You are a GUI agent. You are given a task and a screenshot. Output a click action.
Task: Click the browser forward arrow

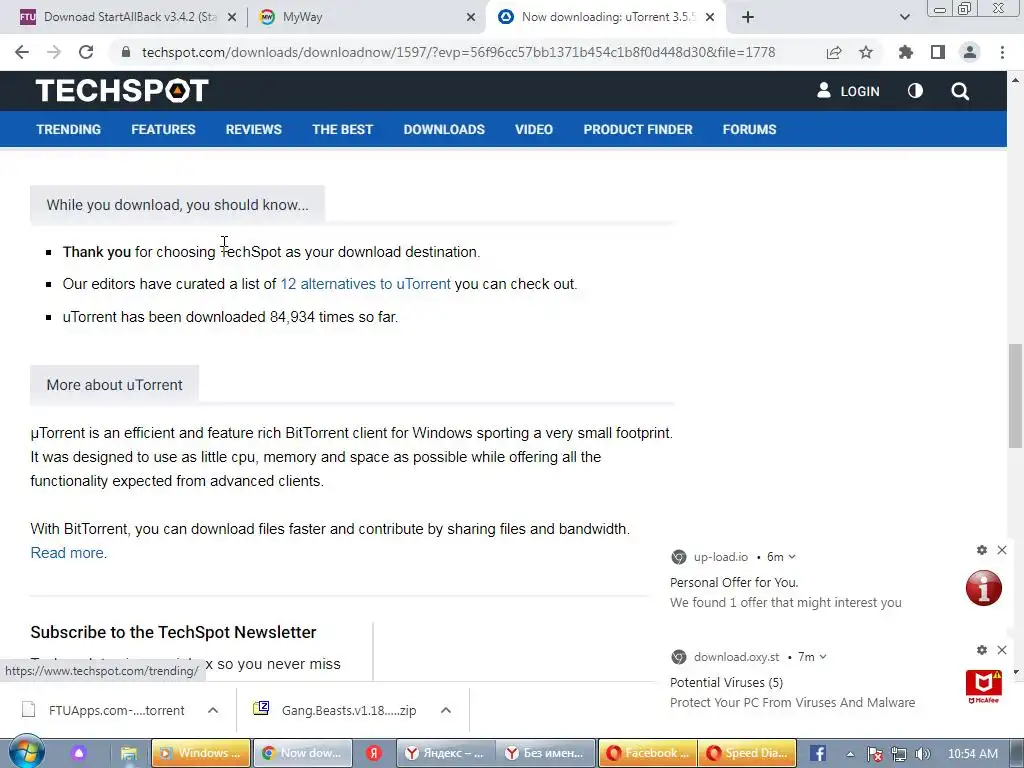click(x=54, y=52)
